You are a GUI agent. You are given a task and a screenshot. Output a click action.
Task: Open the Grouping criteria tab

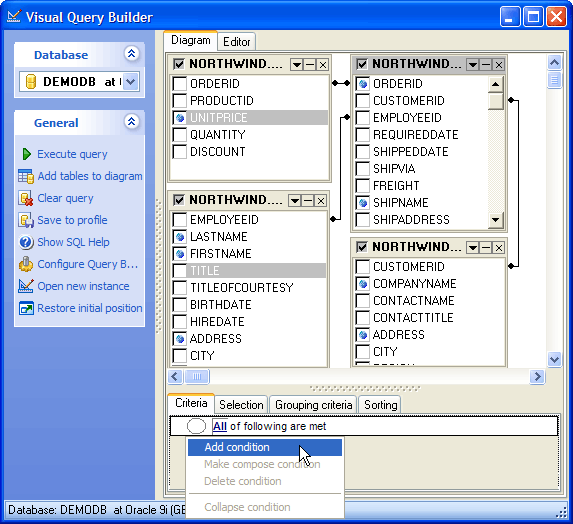tap(314, 405)
